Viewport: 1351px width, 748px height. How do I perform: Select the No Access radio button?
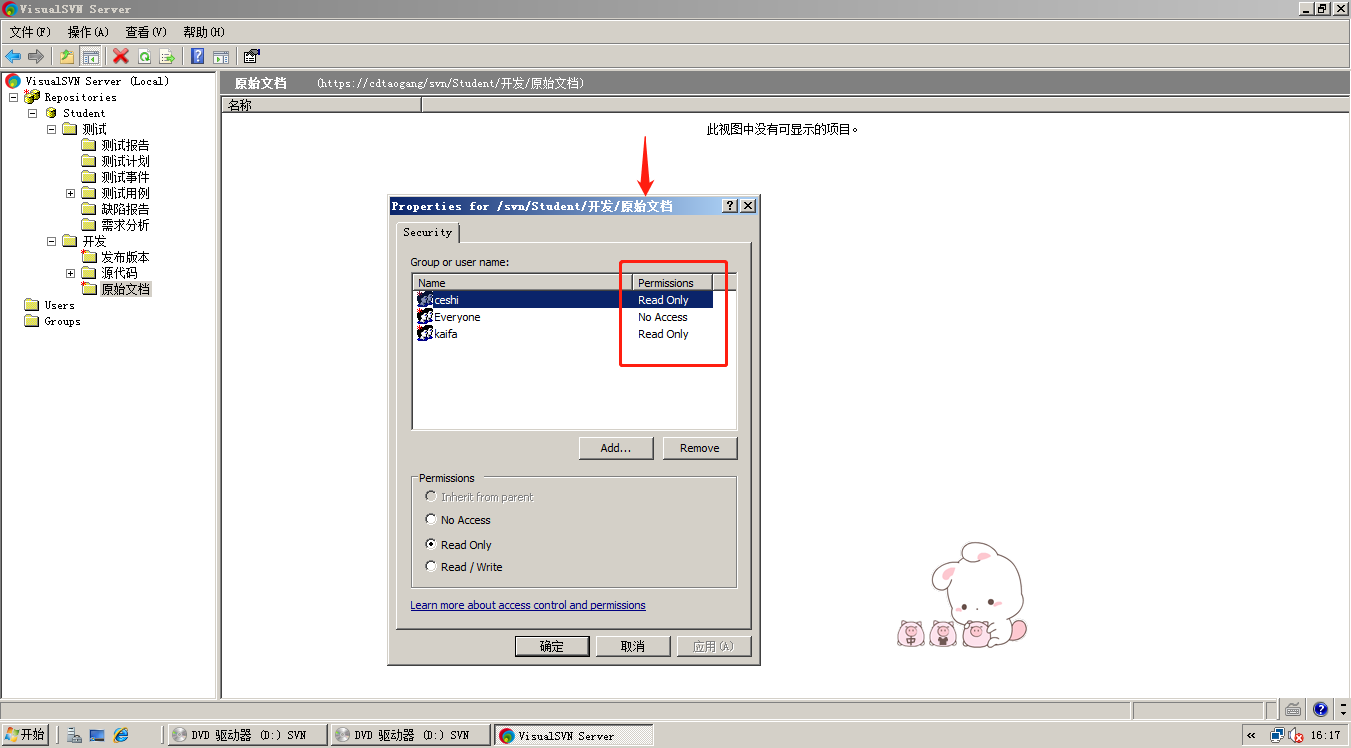(x=431, y=519)
